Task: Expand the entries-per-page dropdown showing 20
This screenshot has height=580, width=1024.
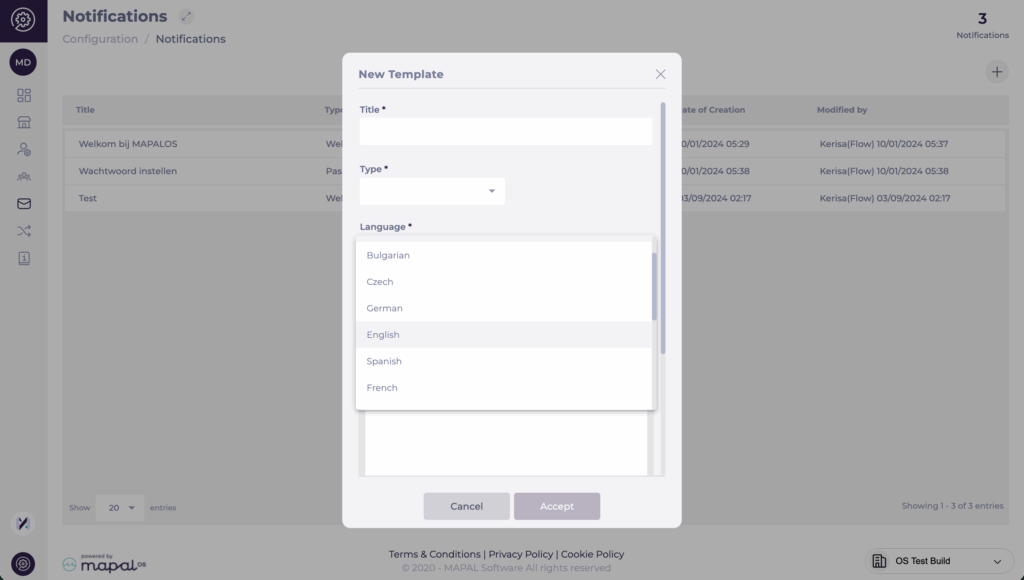Action: tap(120, 508)
